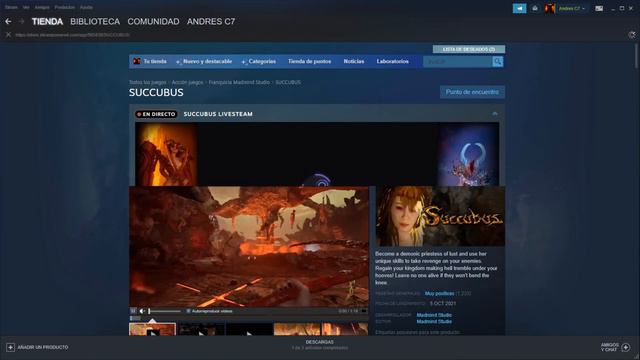Screen dimensions: 640x360
Task: Click the thumbnail strip scroll handle
Action: tap(135, 318)
